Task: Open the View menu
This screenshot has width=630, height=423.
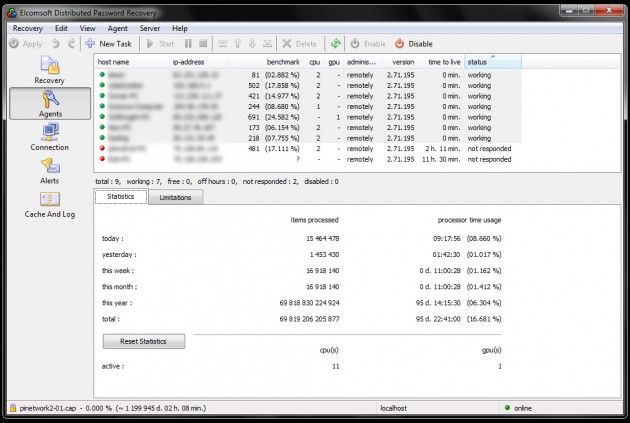Action: tap(87, 29)
